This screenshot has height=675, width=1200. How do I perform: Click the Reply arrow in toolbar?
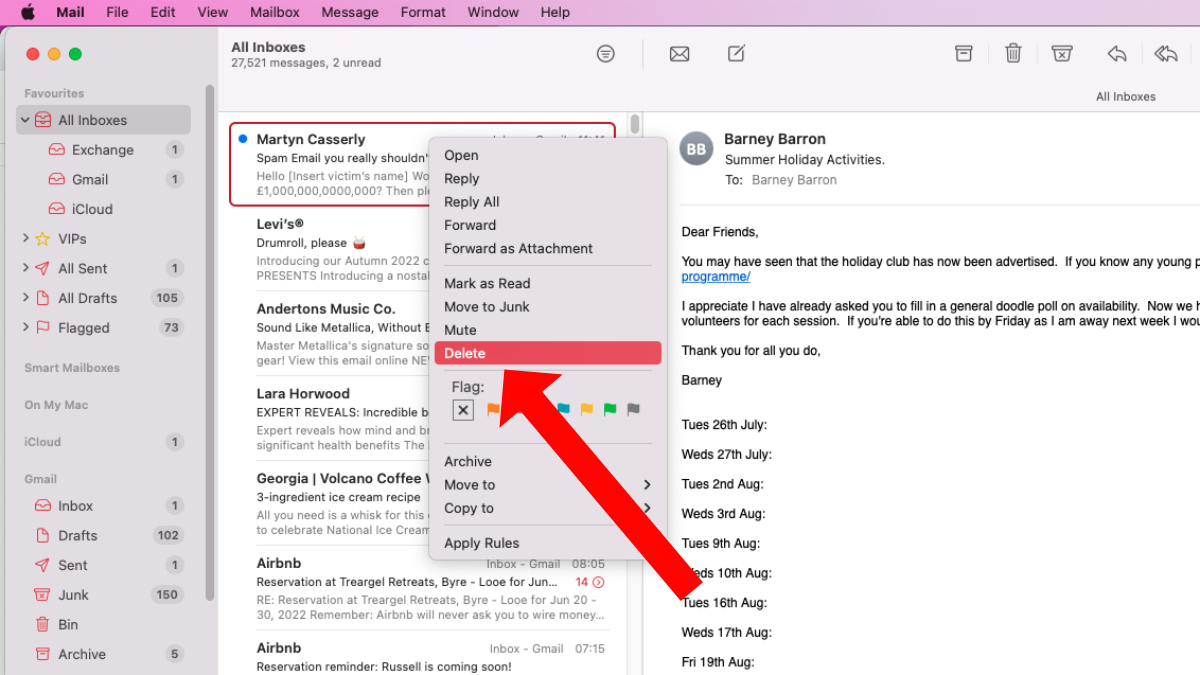pos(1117,54)
